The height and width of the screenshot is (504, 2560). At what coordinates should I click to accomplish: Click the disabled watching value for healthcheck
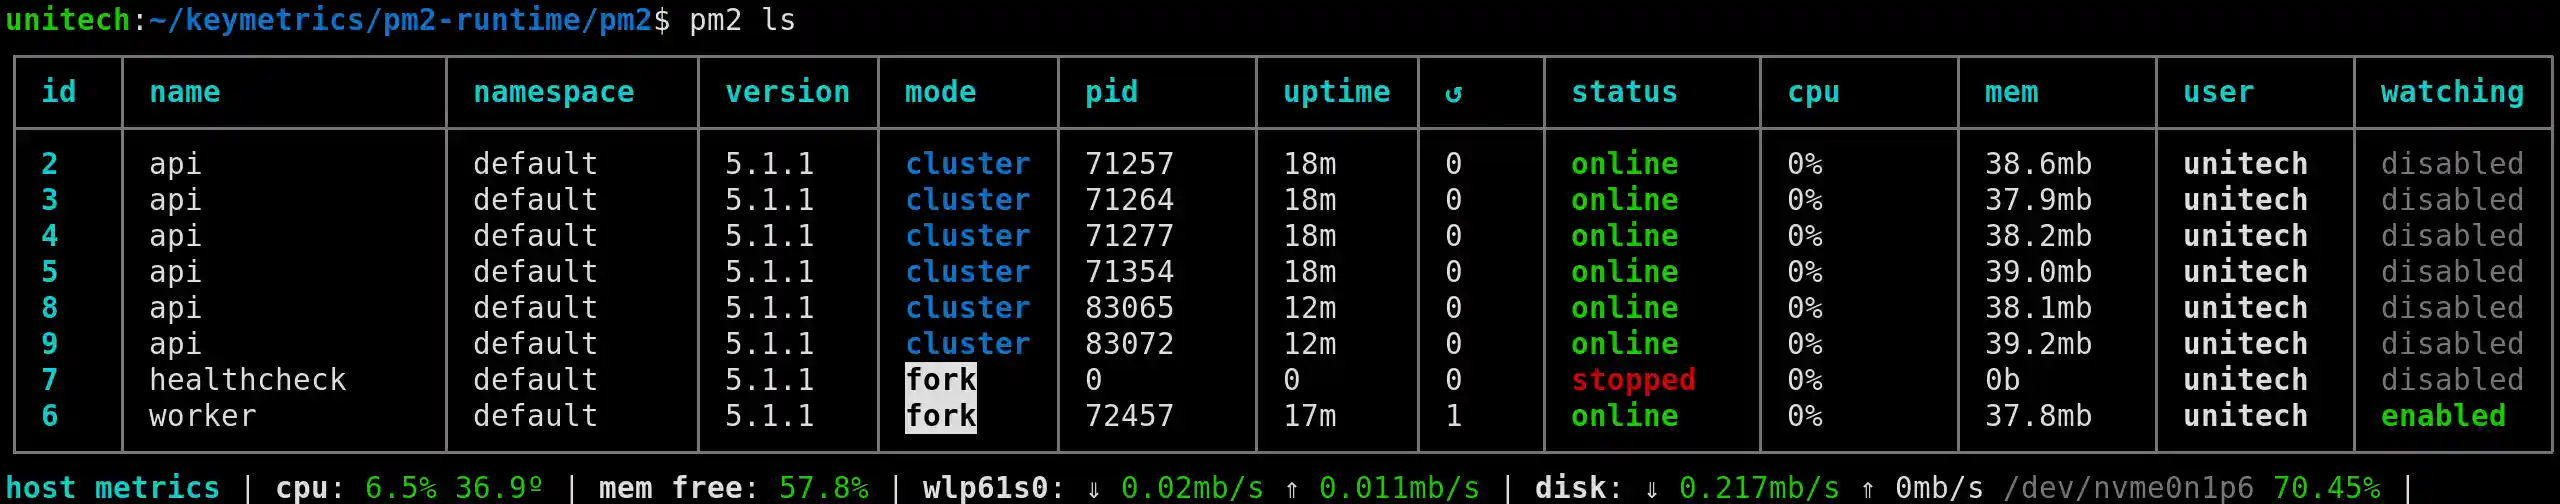pos(2451,380)
